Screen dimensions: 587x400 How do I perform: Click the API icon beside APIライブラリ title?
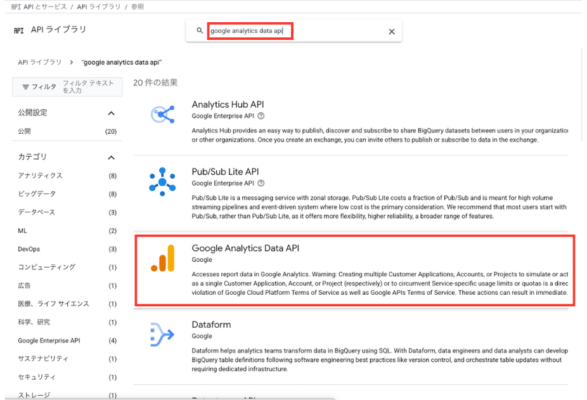[x=19, y=30]
